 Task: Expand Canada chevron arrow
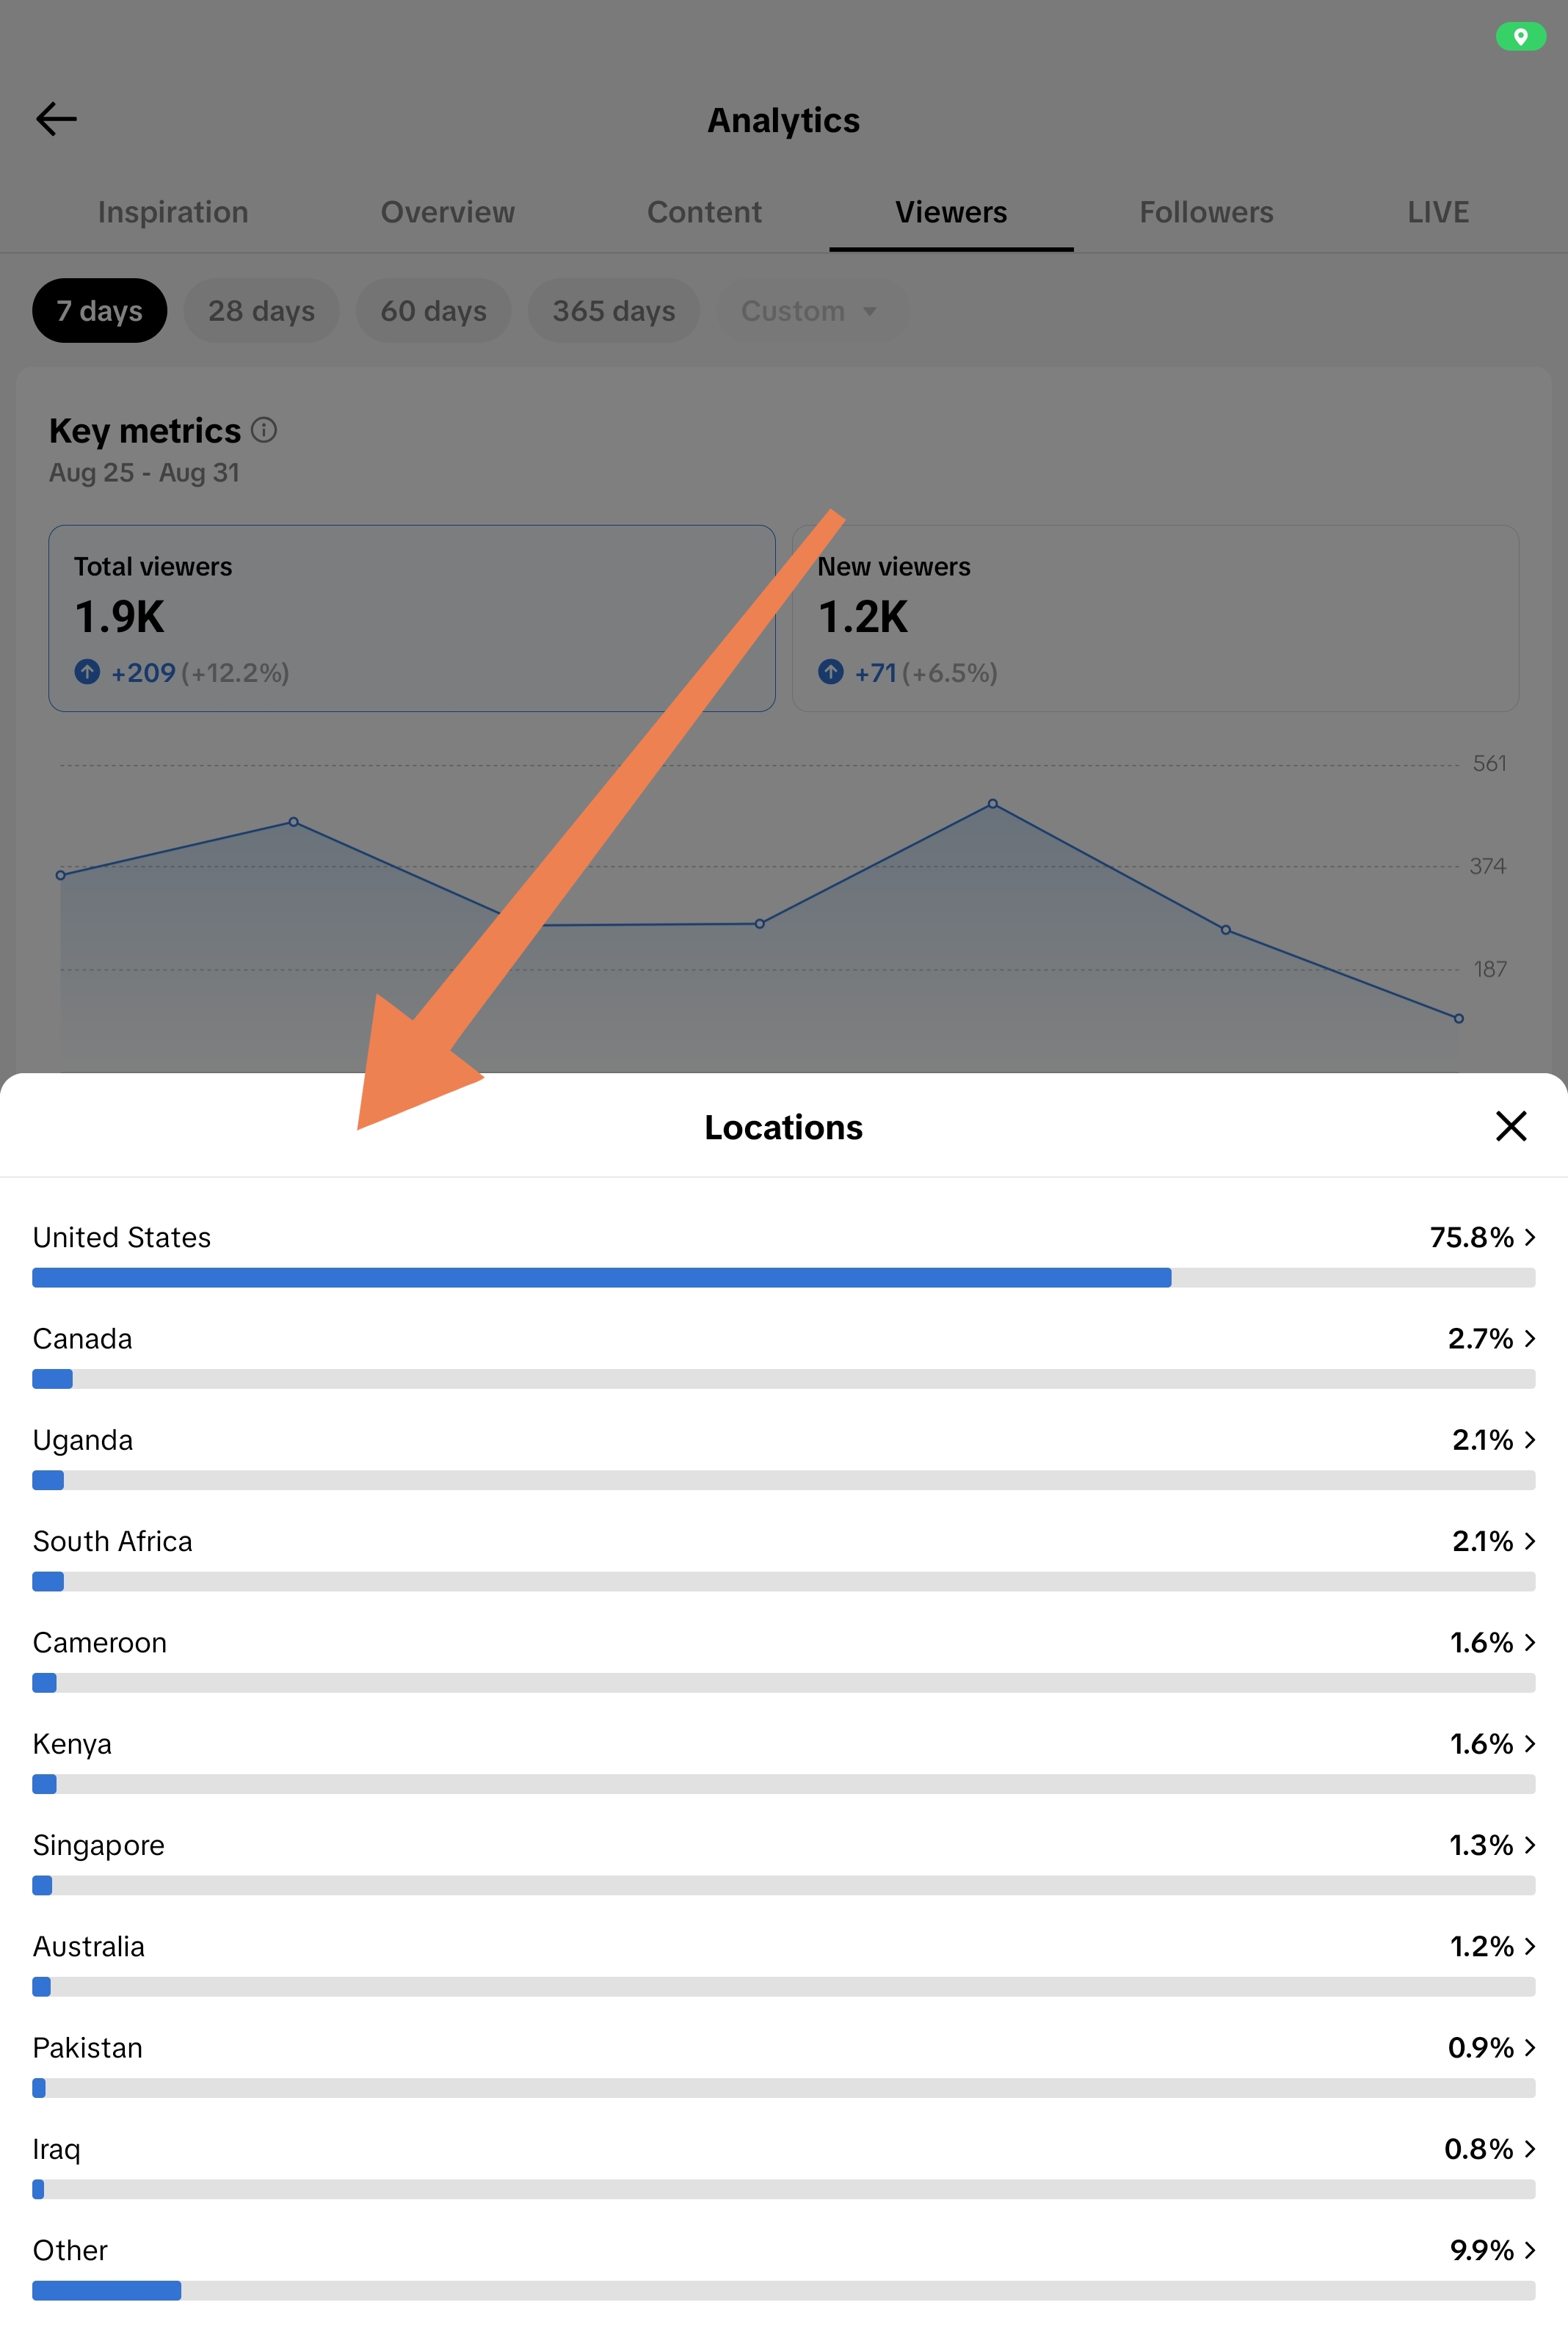click(x=1529, y=1339)
